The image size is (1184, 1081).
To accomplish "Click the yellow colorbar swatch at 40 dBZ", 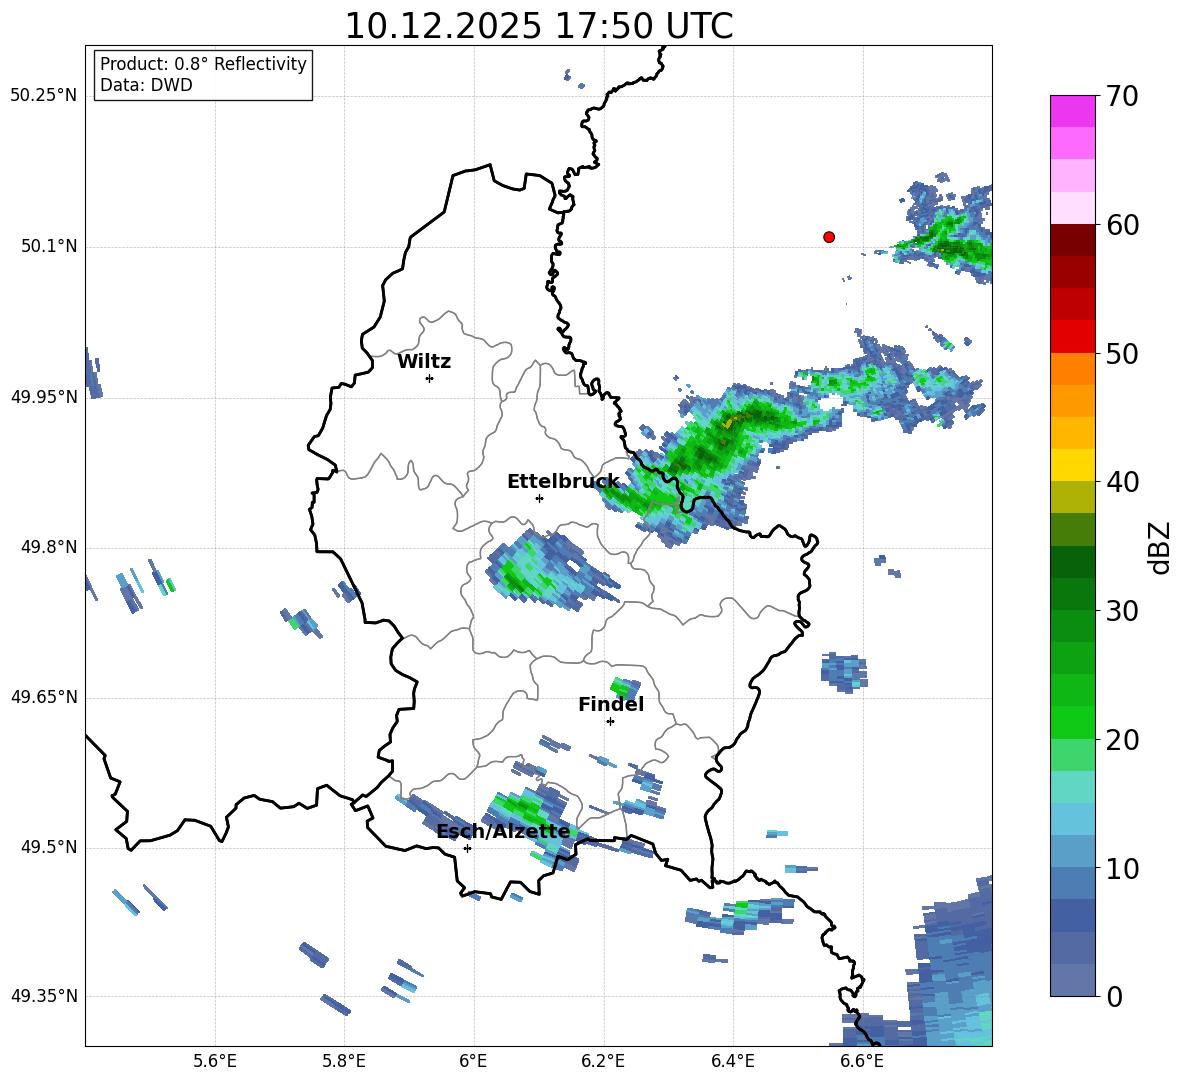I will [1072, 465].
